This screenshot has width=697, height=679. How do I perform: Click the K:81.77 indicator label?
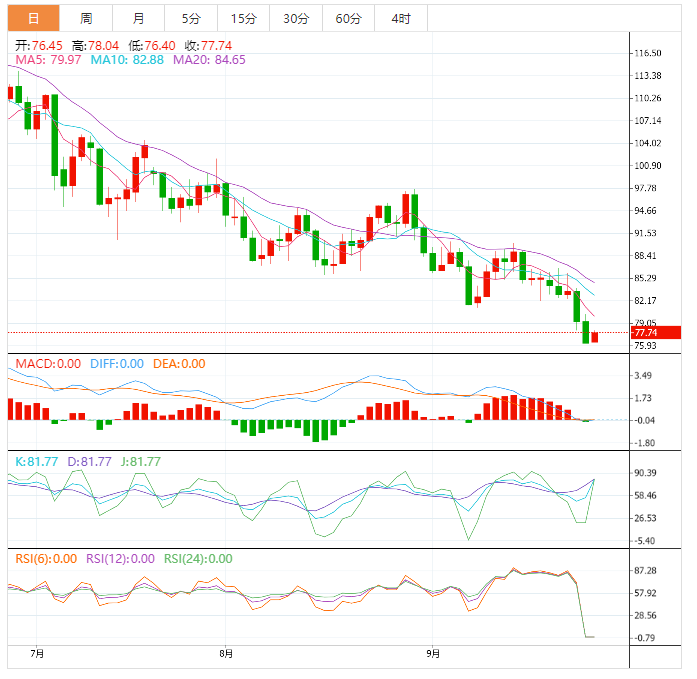(x=36, y=461)
